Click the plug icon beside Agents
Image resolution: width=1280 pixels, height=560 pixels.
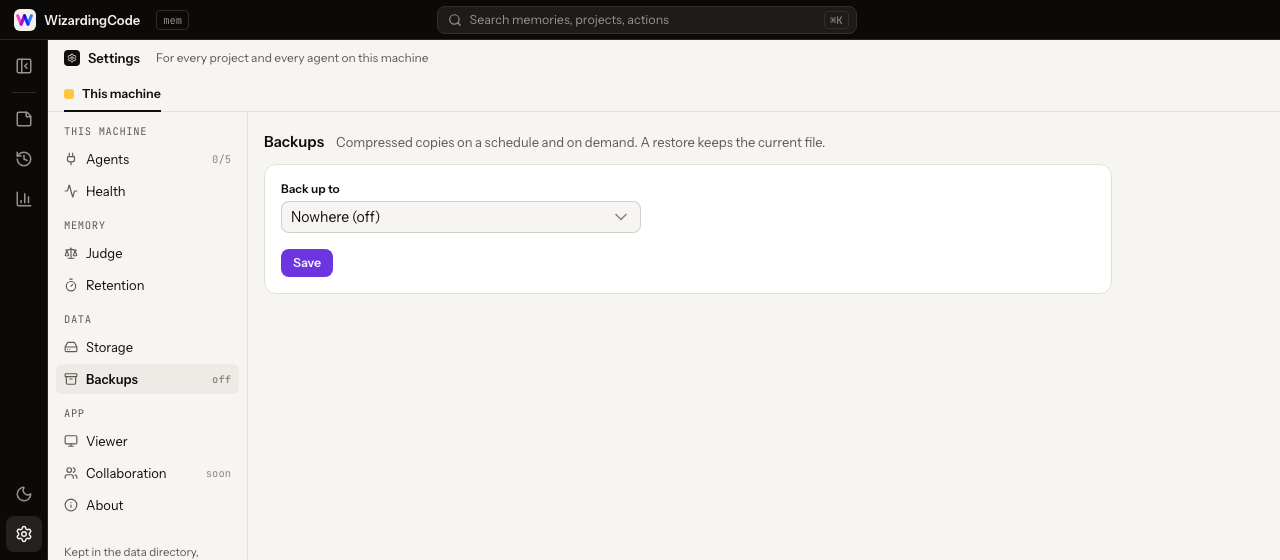tap(71, 159)
